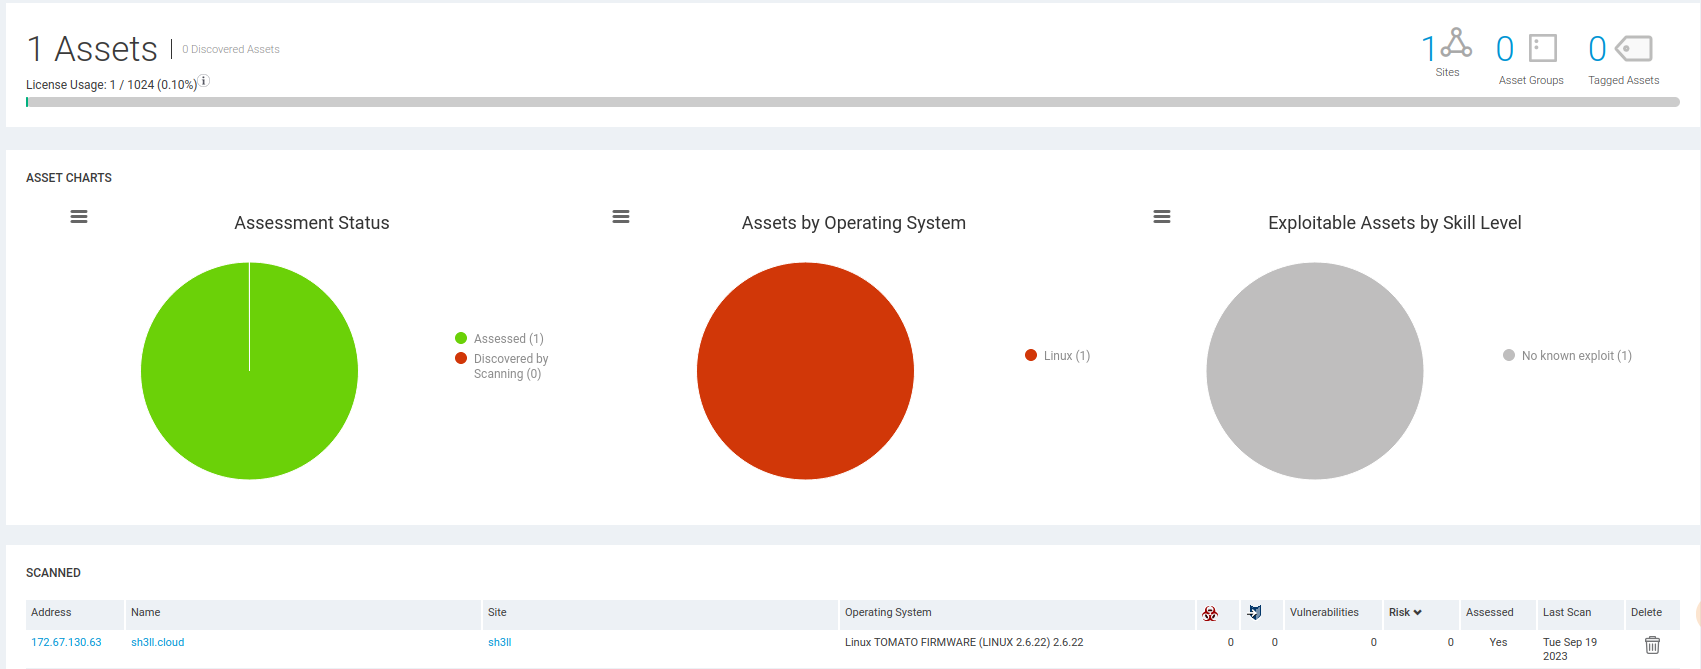The height and width of the screenshot is (669, 1701).
Task: Toggle the Linux legend entry
Action: pos(1058,356)
